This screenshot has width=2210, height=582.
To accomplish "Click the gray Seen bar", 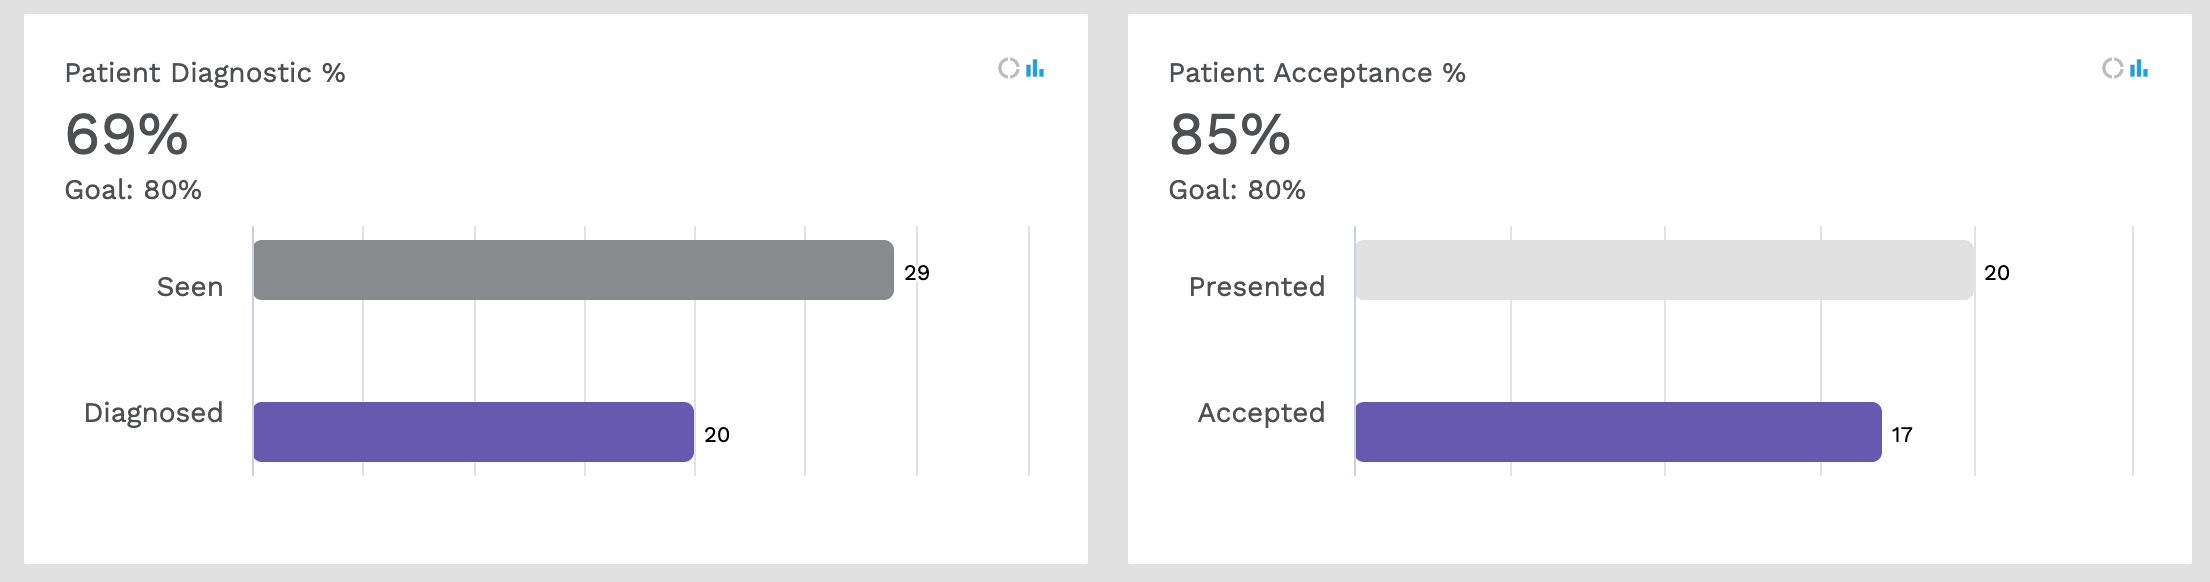I will coord(573,270).
